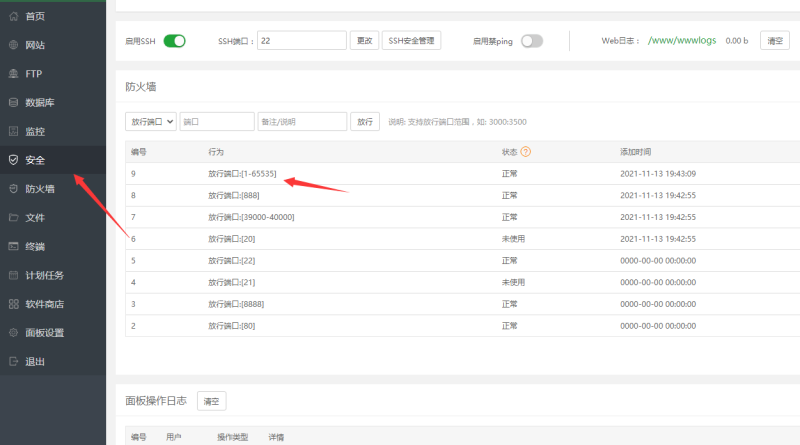Click the folder icon for 文件
The image size is (800, 445).
pos(13,217)
